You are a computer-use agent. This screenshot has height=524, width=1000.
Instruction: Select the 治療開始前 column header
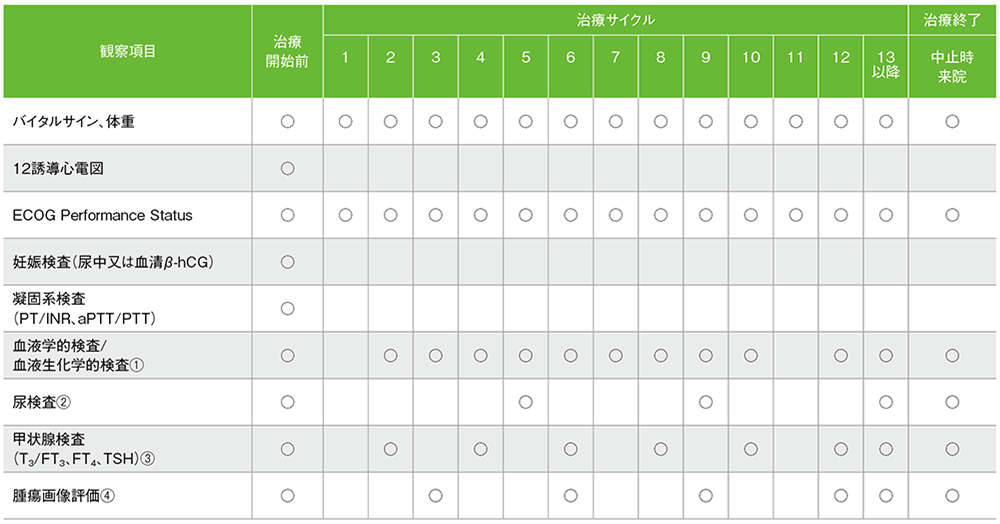click(x=287, y=50)
